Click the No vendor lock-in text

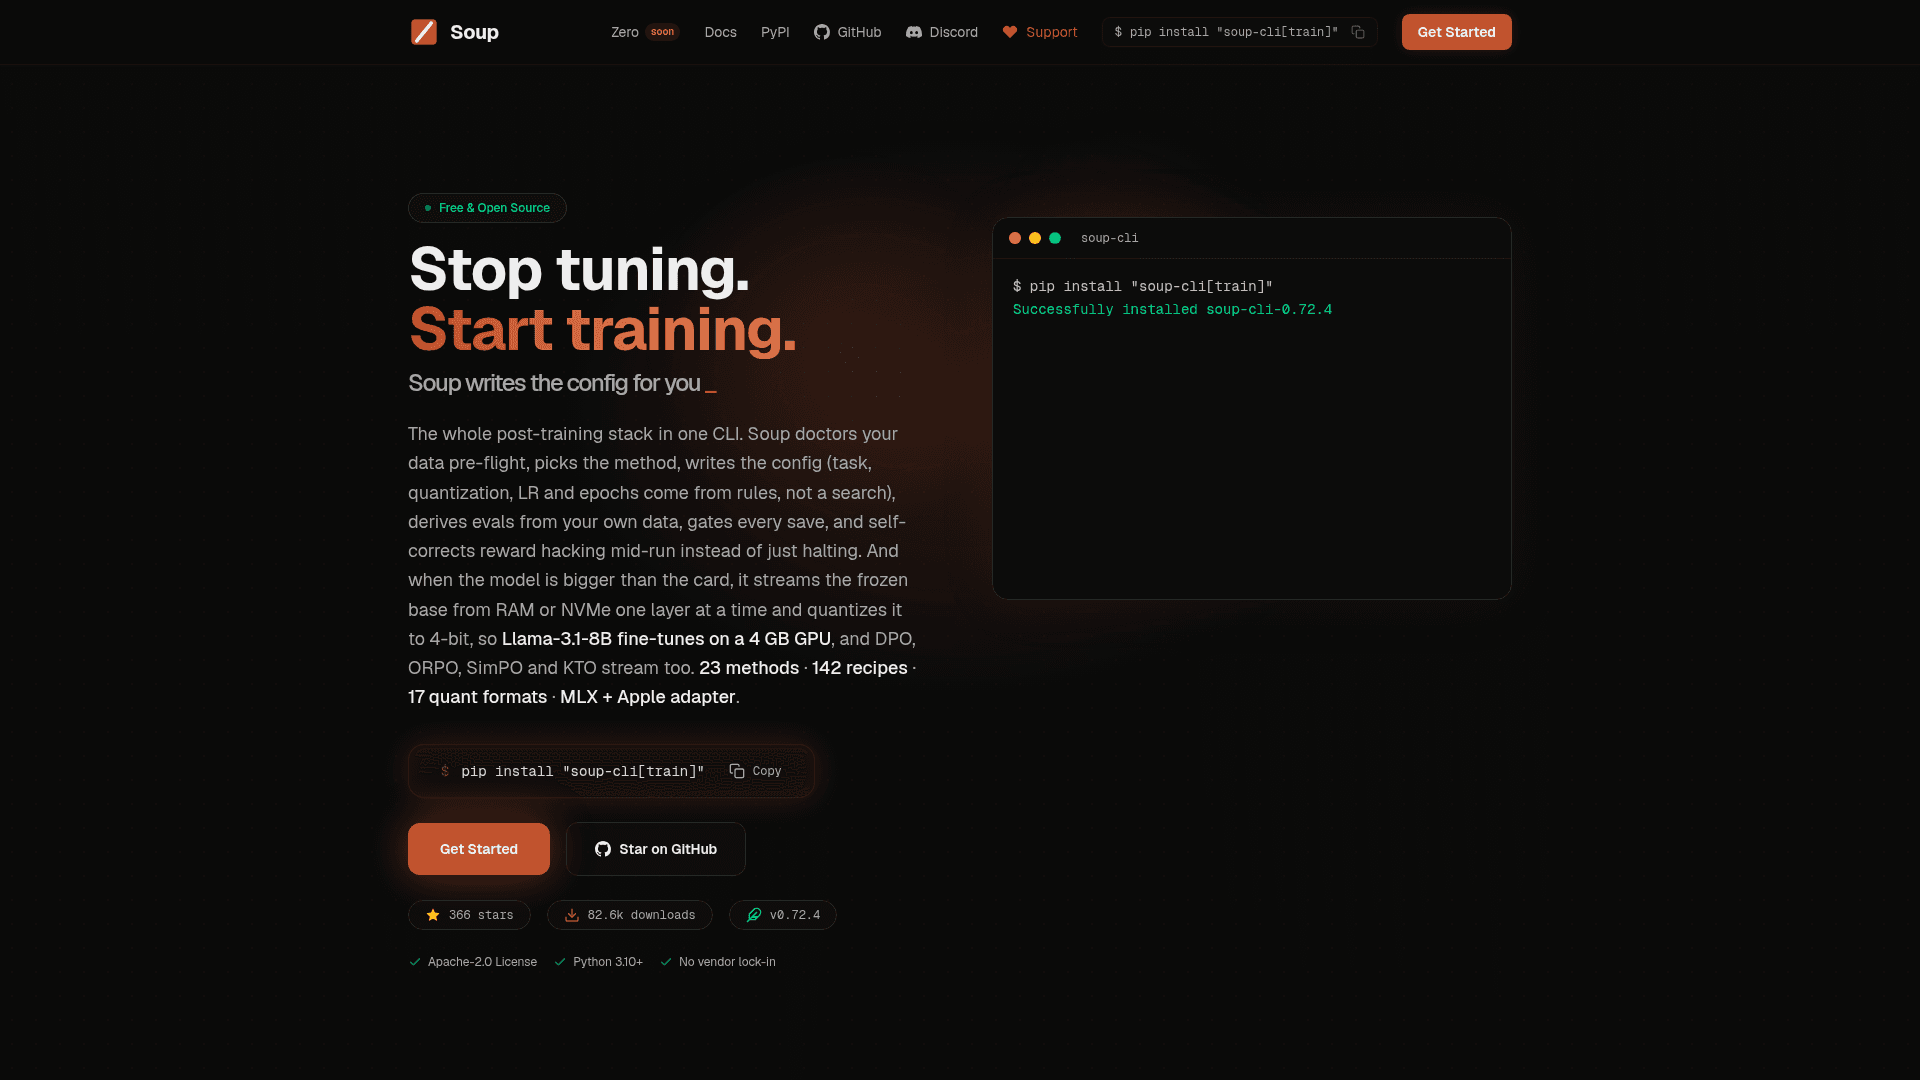pyautogui.click(x=727, y=962)
